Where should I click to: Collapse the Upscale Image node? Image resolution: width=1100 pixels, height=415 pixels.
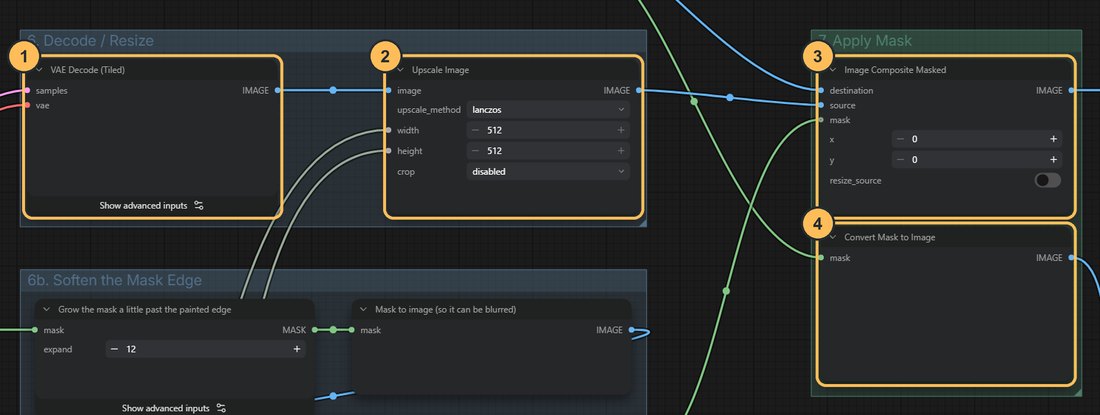point(401,70)
